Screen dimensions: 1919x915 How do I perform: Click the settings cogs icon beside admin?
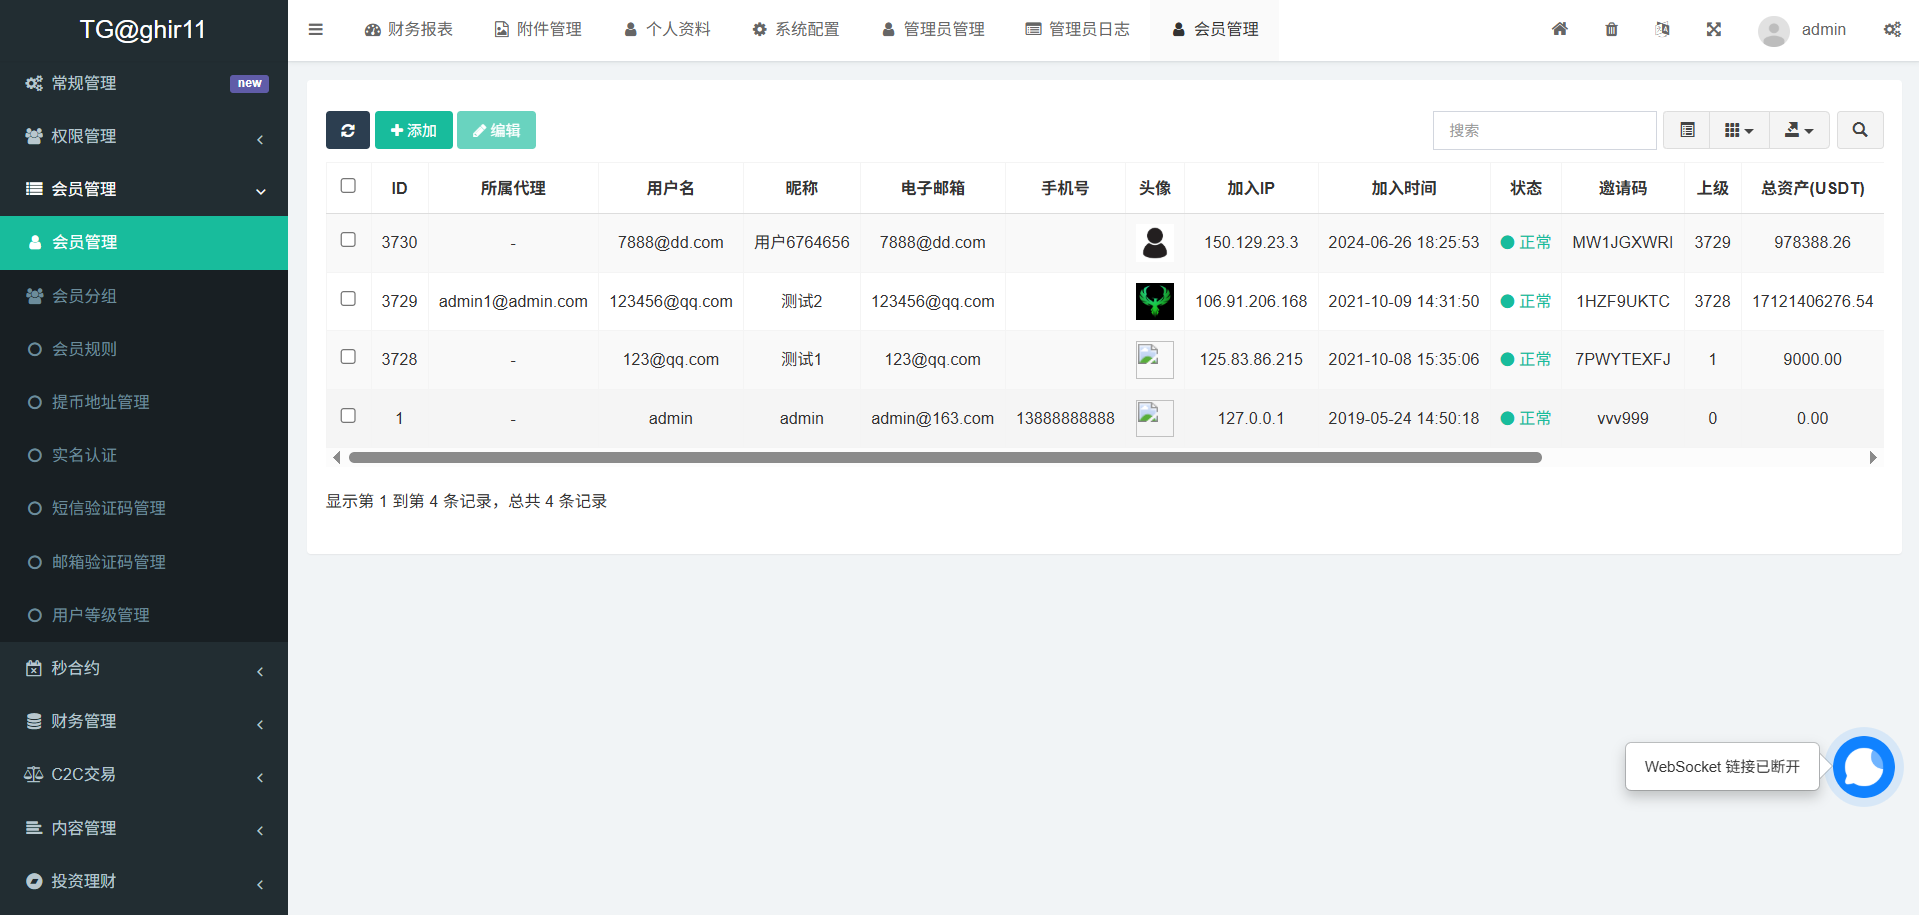point(1892,30)
